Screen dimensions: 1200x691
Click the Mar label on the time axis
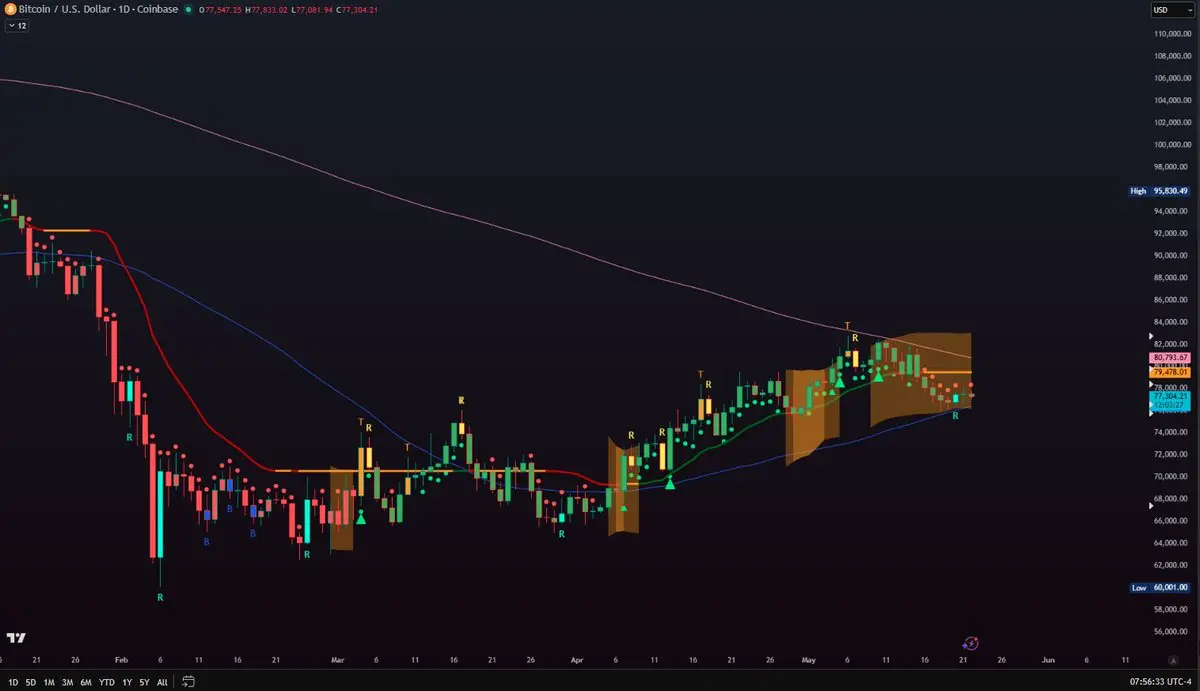(337, 661)
